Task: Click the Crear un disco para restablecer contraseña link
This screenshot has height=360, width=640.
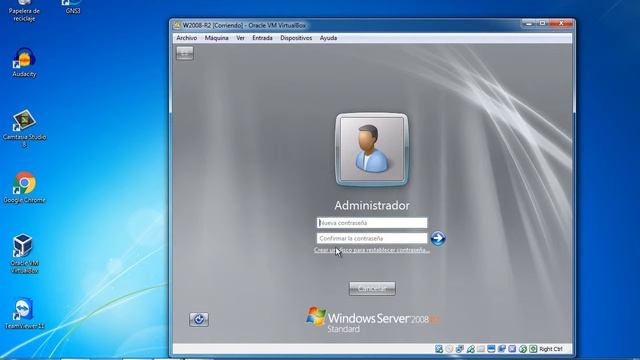Action: tap(372, 250)
